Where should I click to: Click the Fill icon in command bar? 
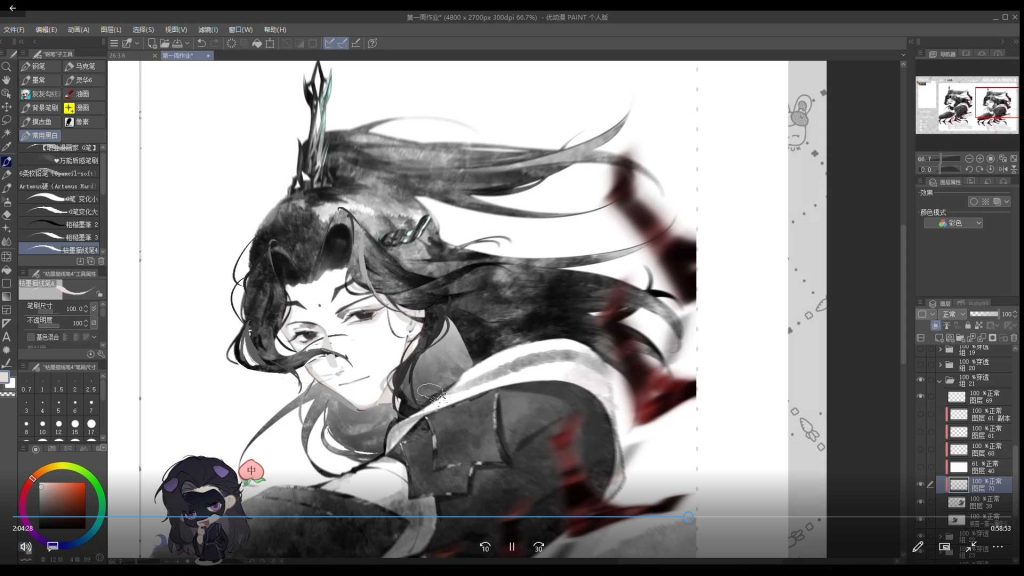pos(257,43)
